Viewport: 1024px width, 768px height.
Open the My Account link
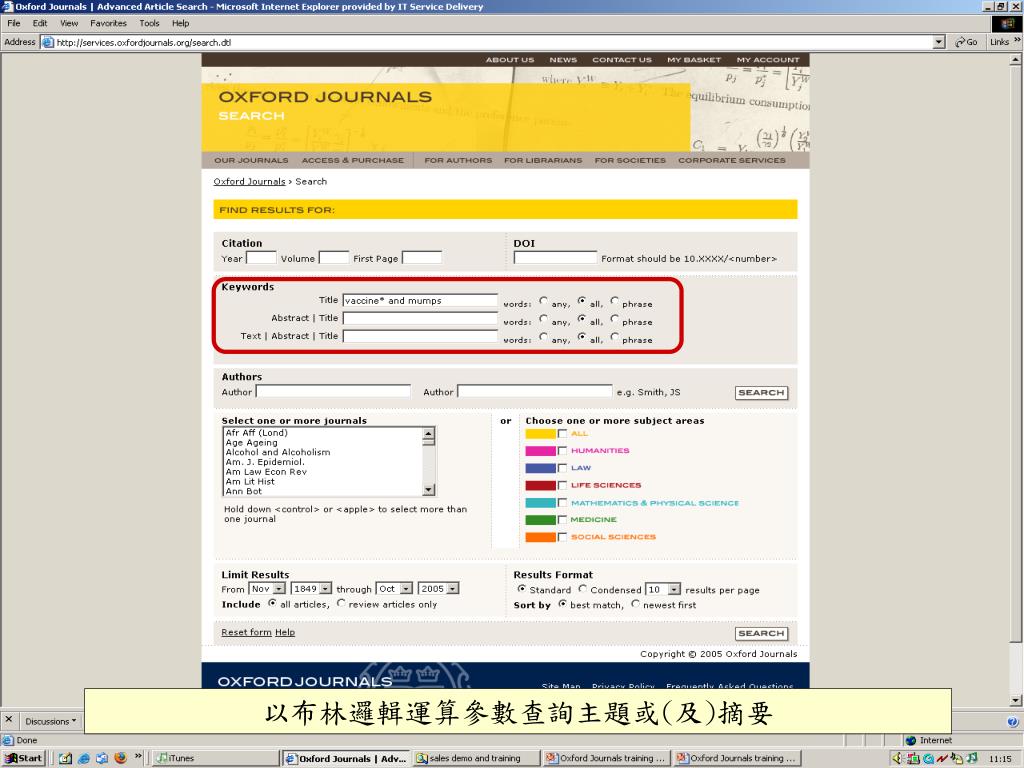click(x=767, y=59)
